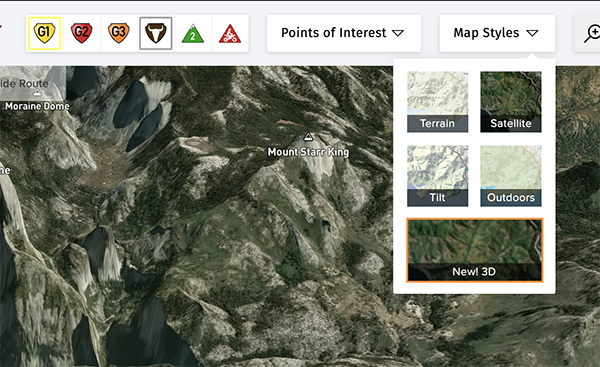Select the New! 3D map style
The width and height of the screenshot is (600, 367).
(x=474, y=250)
